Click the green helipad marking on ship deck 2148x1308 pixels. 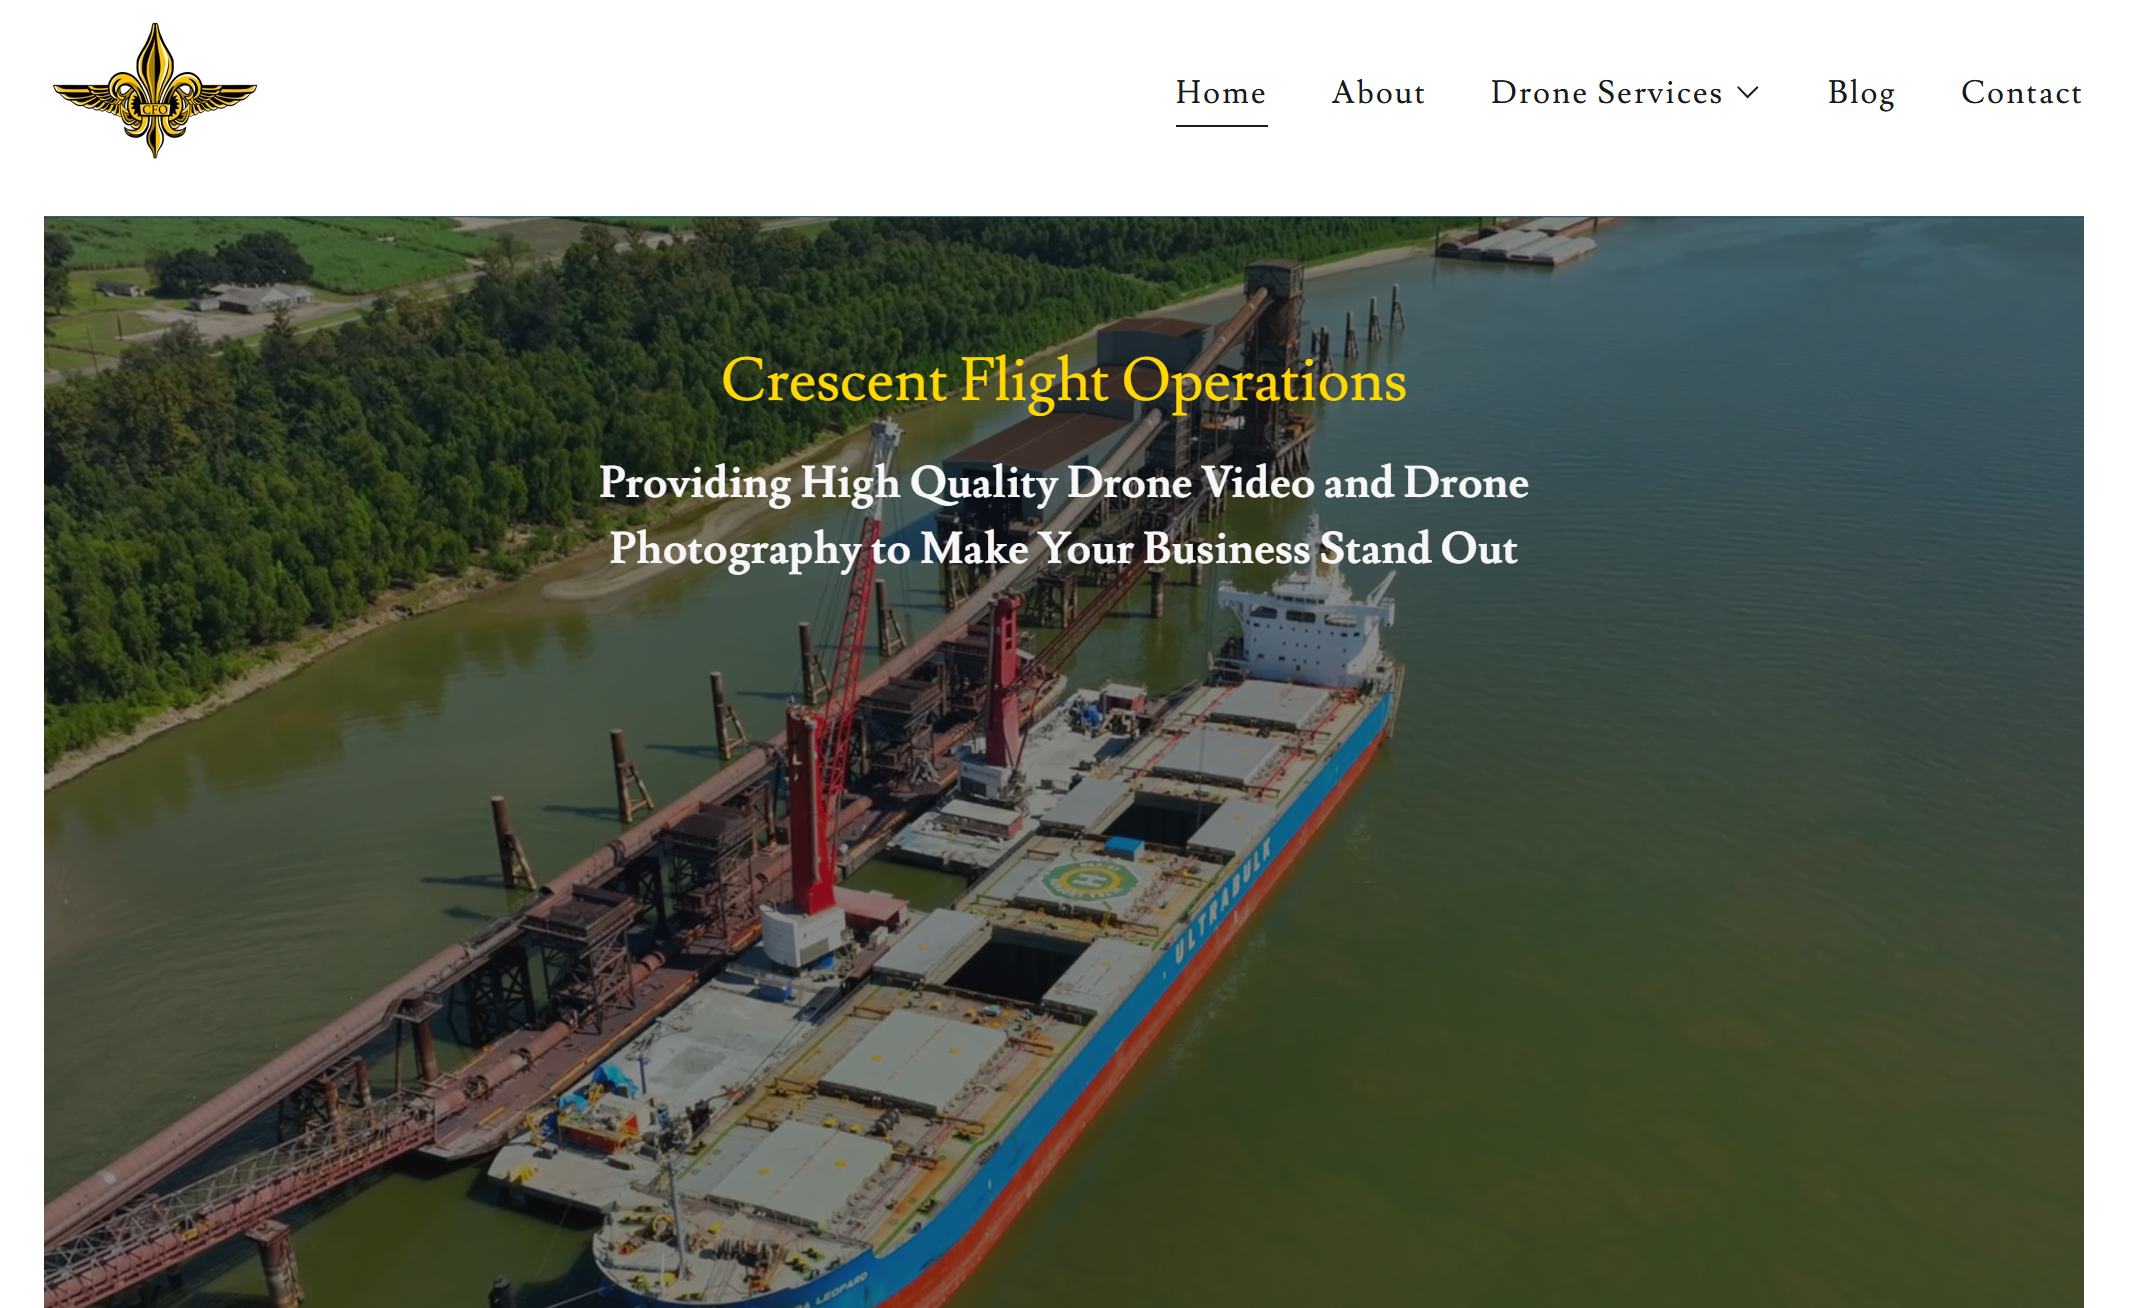[x=1088, y=881]
